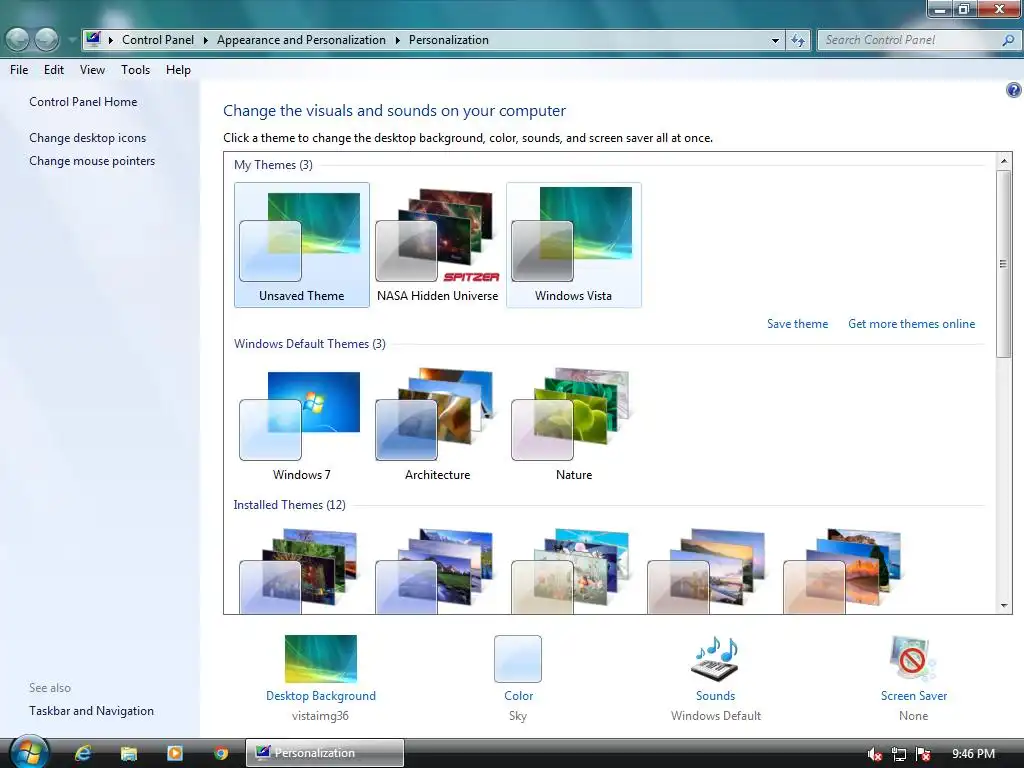Click Change mouse pointers link
1024x768 pixels.
point(92,161)
